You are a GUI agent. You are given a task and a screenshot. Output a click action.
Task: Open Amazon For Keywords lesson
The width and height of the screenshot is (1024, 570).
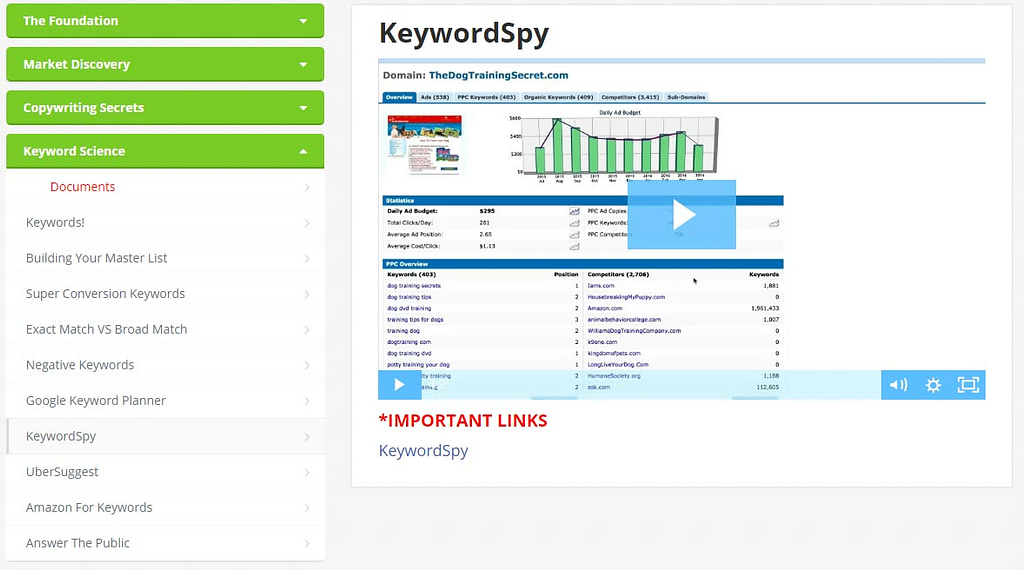click(165, 507)
